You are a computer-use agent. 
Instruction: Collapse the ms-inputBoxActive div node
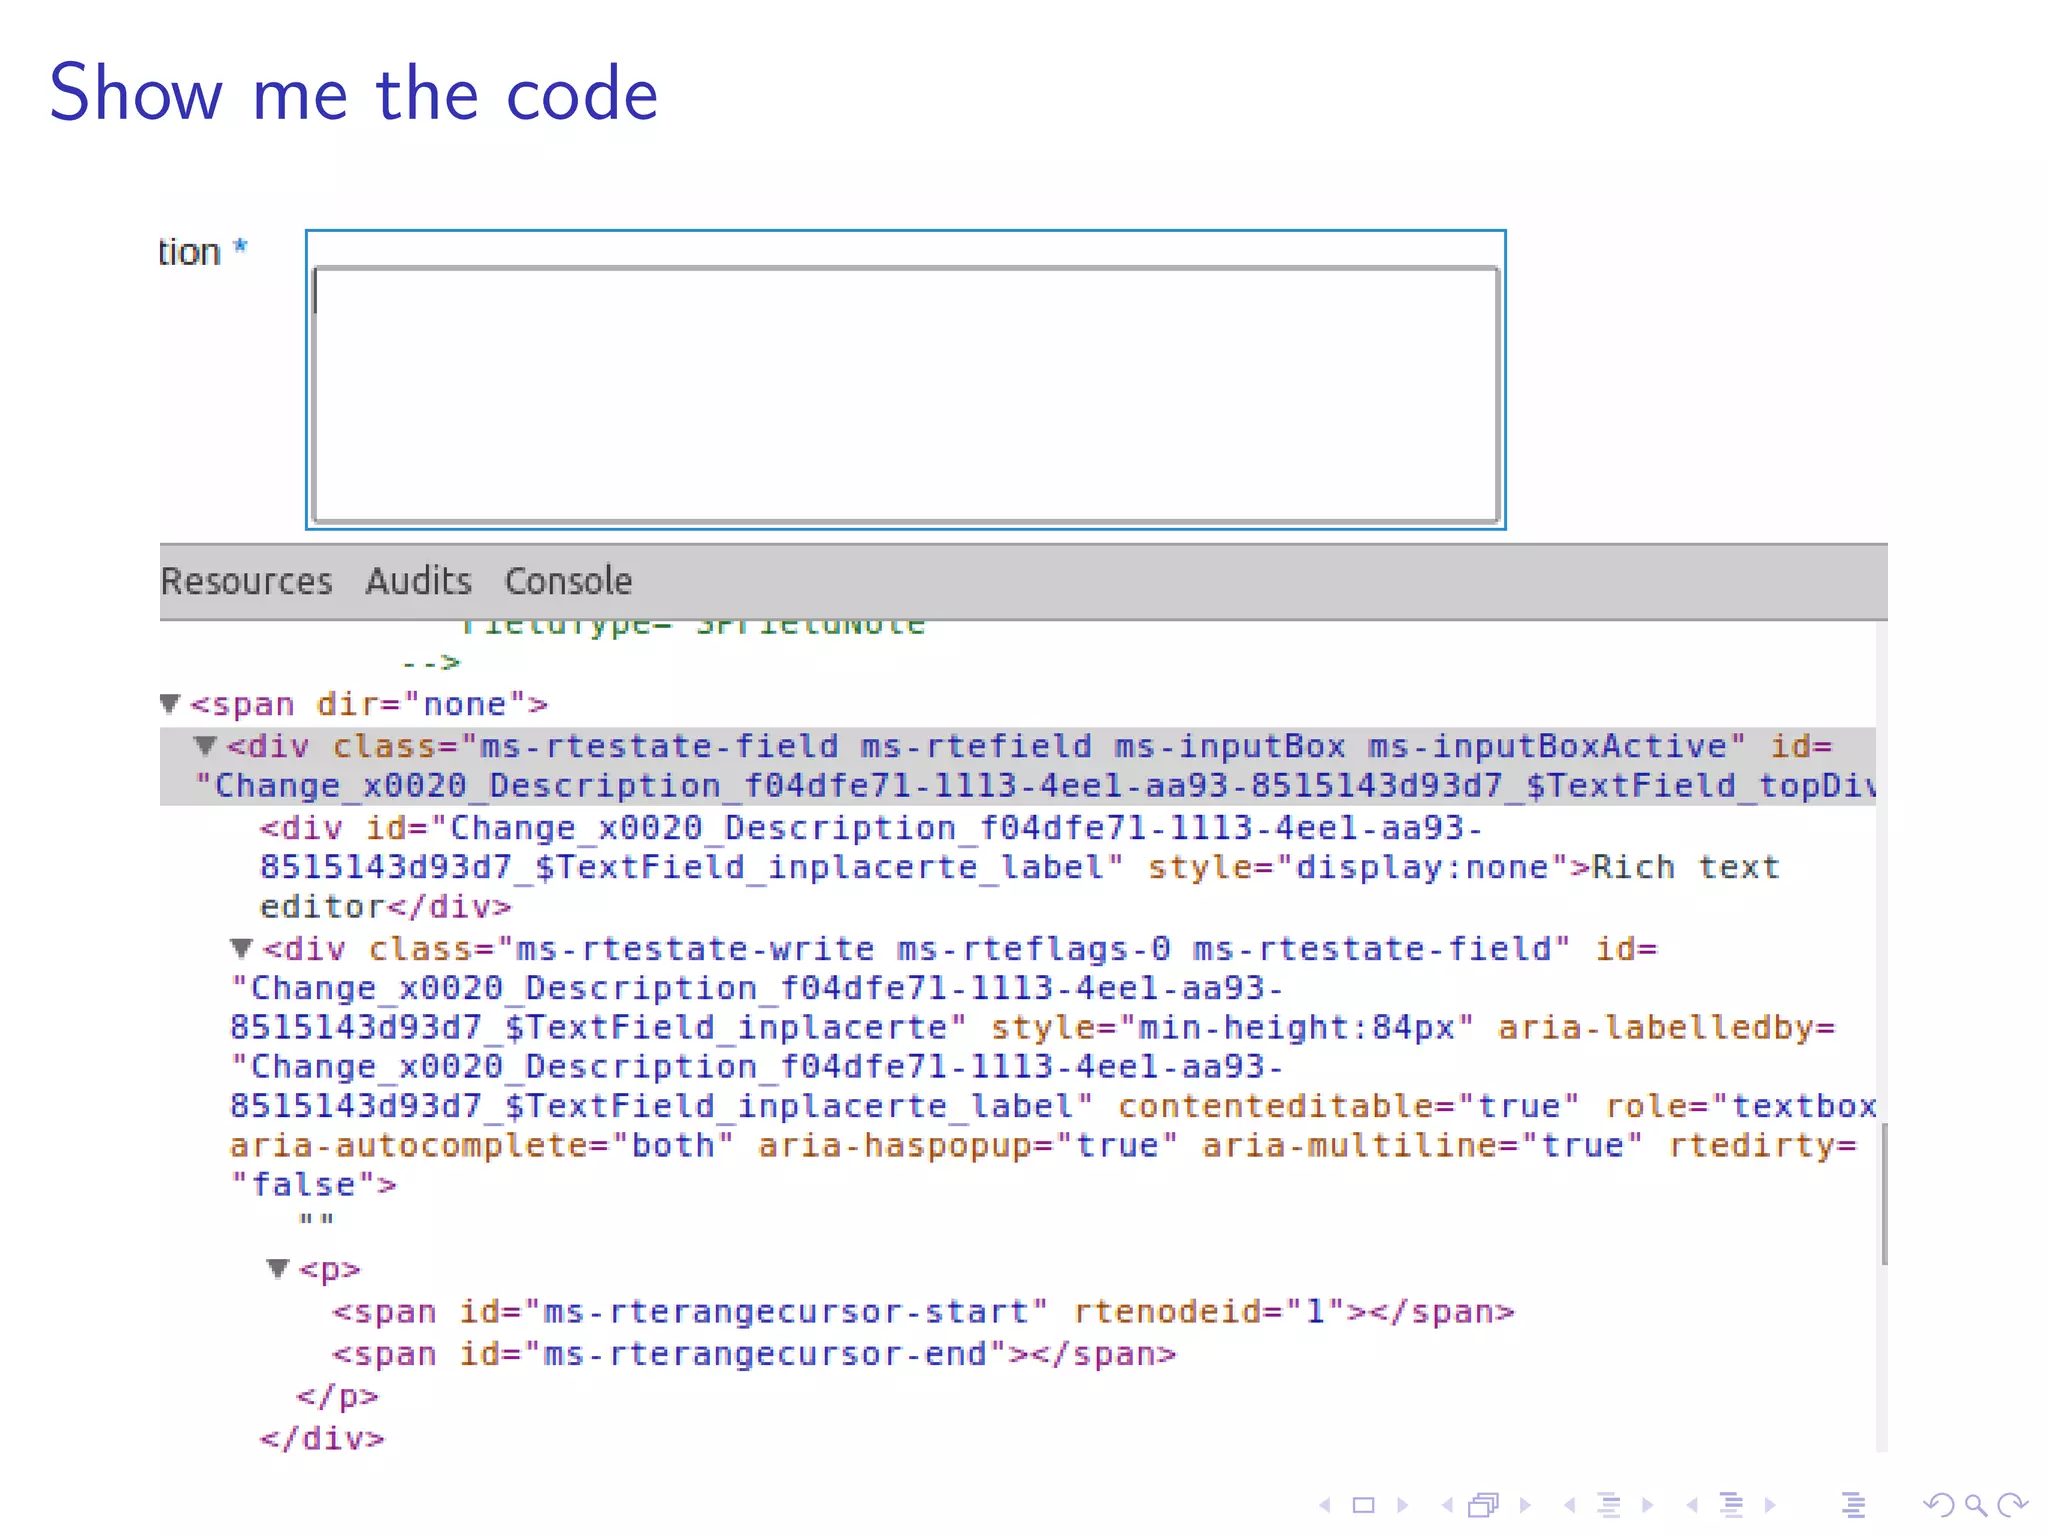pyautogui.click(x=206, y=746)
